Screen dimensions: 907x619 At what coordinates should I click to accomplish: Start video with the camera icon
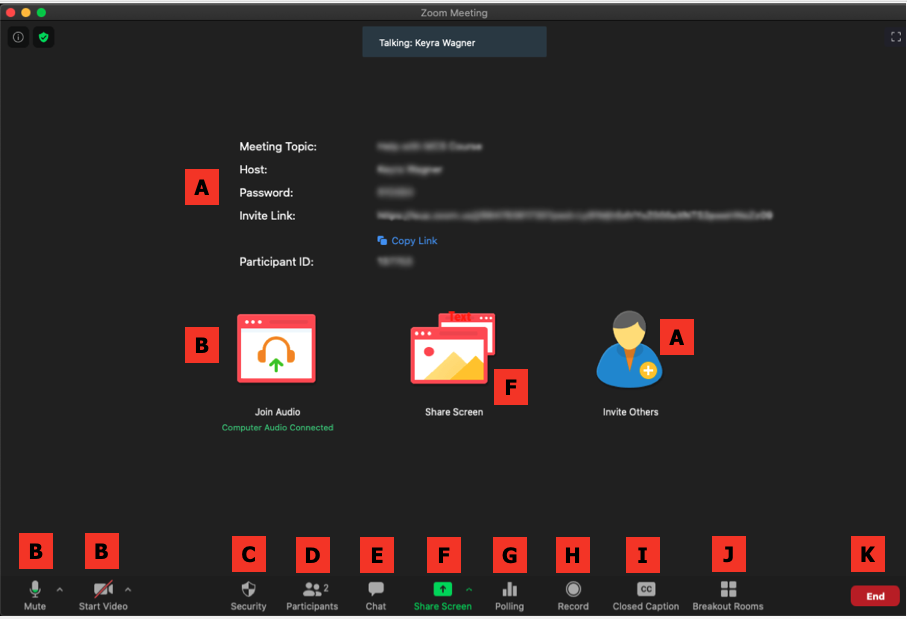pyautogui.click(x=103, y=595)
